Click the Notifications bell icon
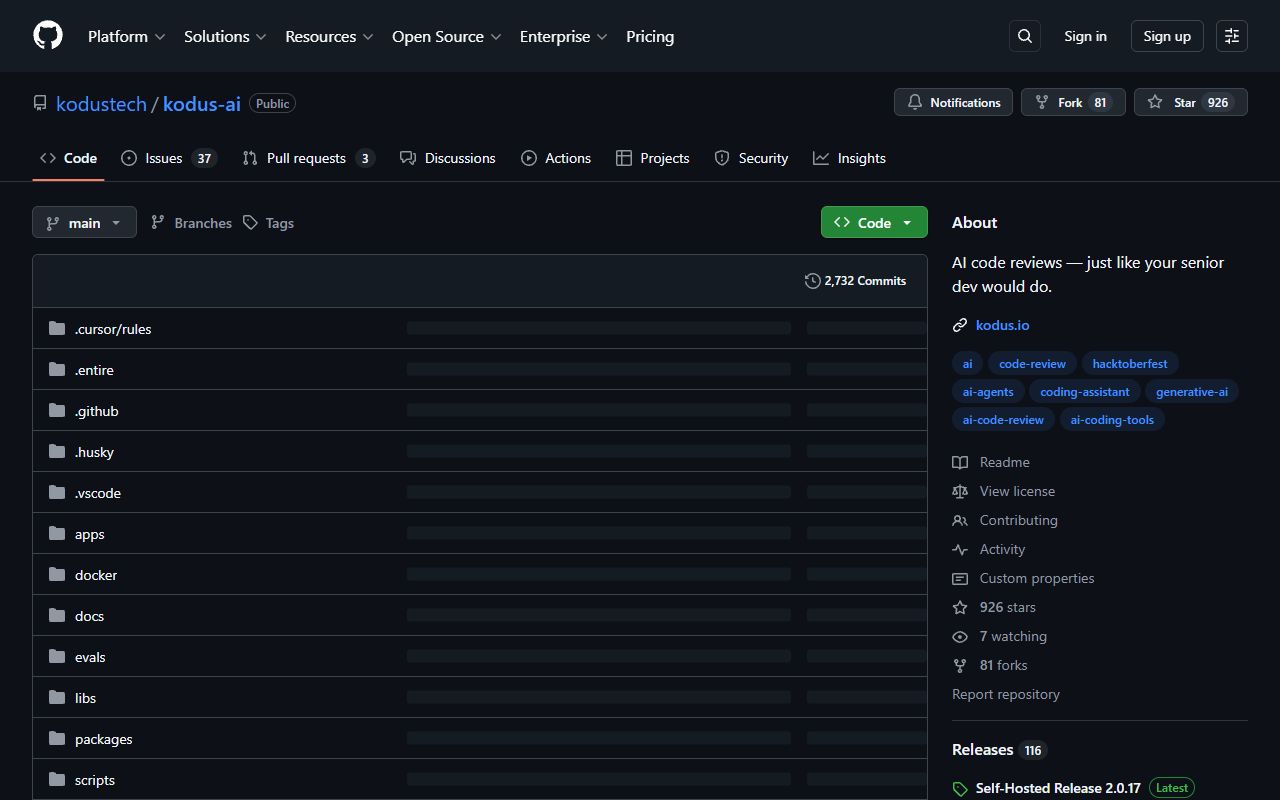The height and width of the screenshot is (800, 1280). click(915, 102)
